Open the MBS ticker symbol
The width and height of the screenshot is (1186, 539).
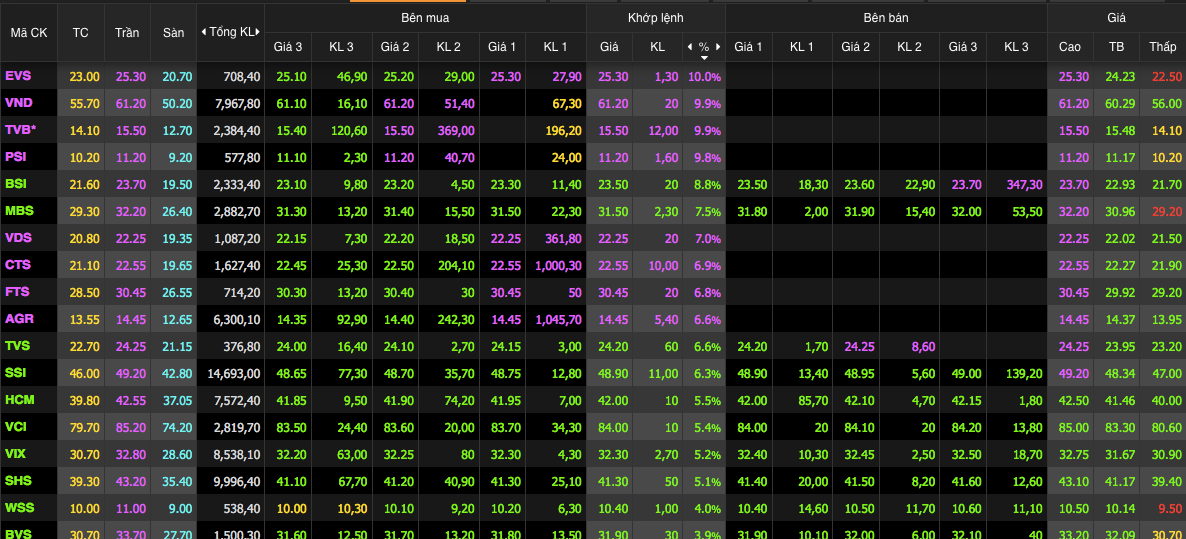point(19,211)
